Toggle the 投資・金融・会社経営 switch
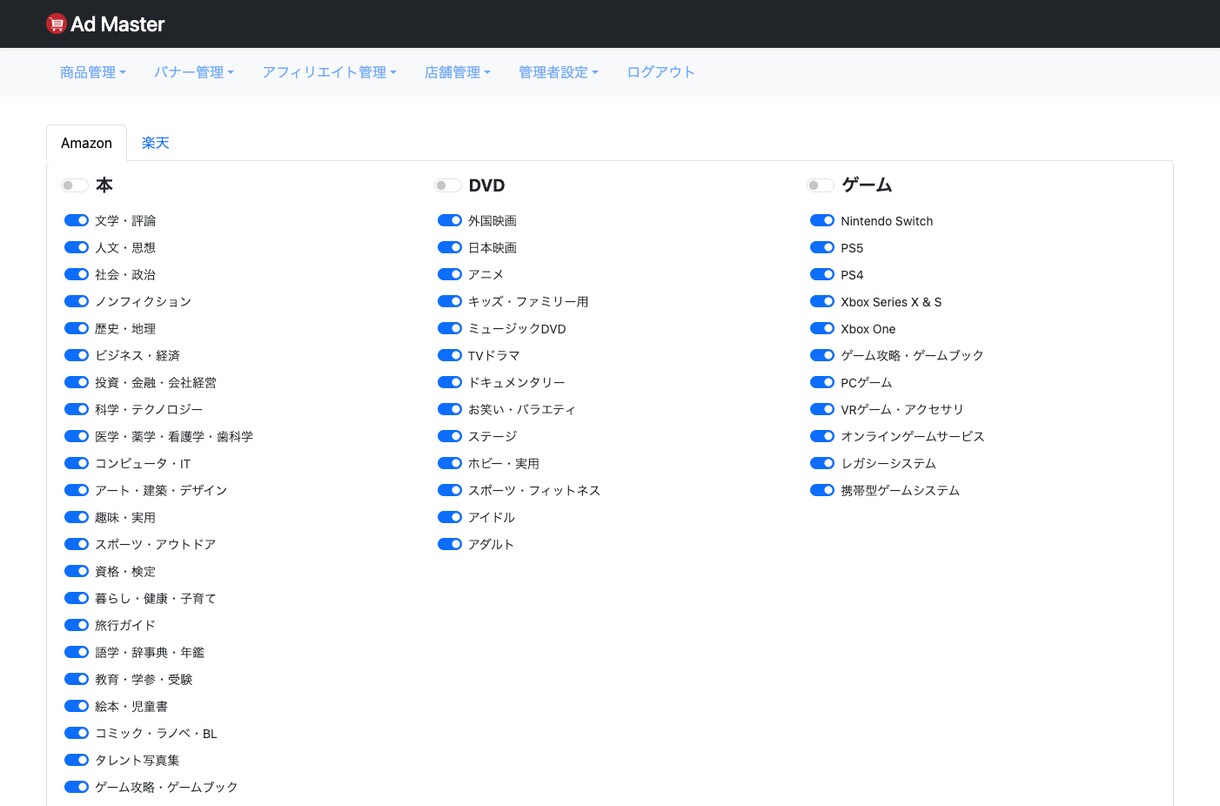 pyautogui.click(x=77, y=382)
